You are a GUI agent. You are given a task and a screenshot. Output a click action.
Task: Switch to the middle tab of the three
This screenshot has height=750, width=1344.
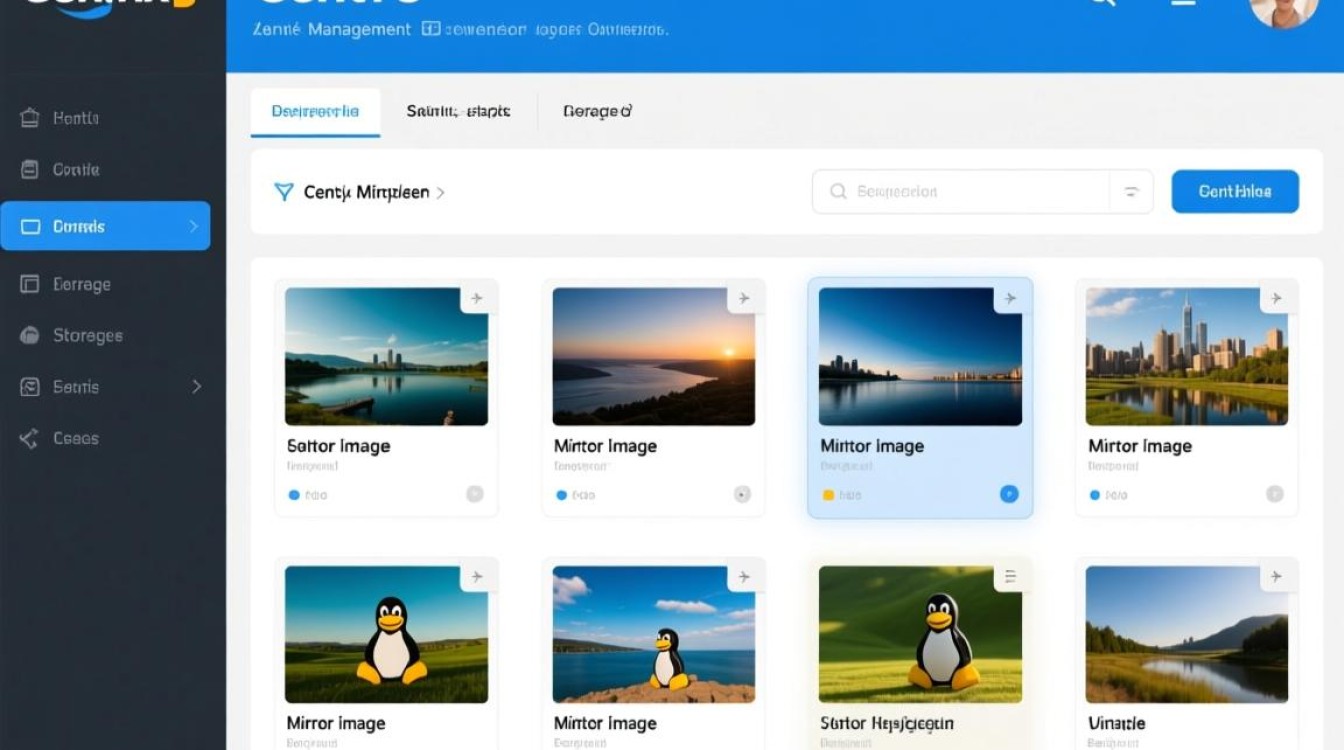(x=458, y=112)
